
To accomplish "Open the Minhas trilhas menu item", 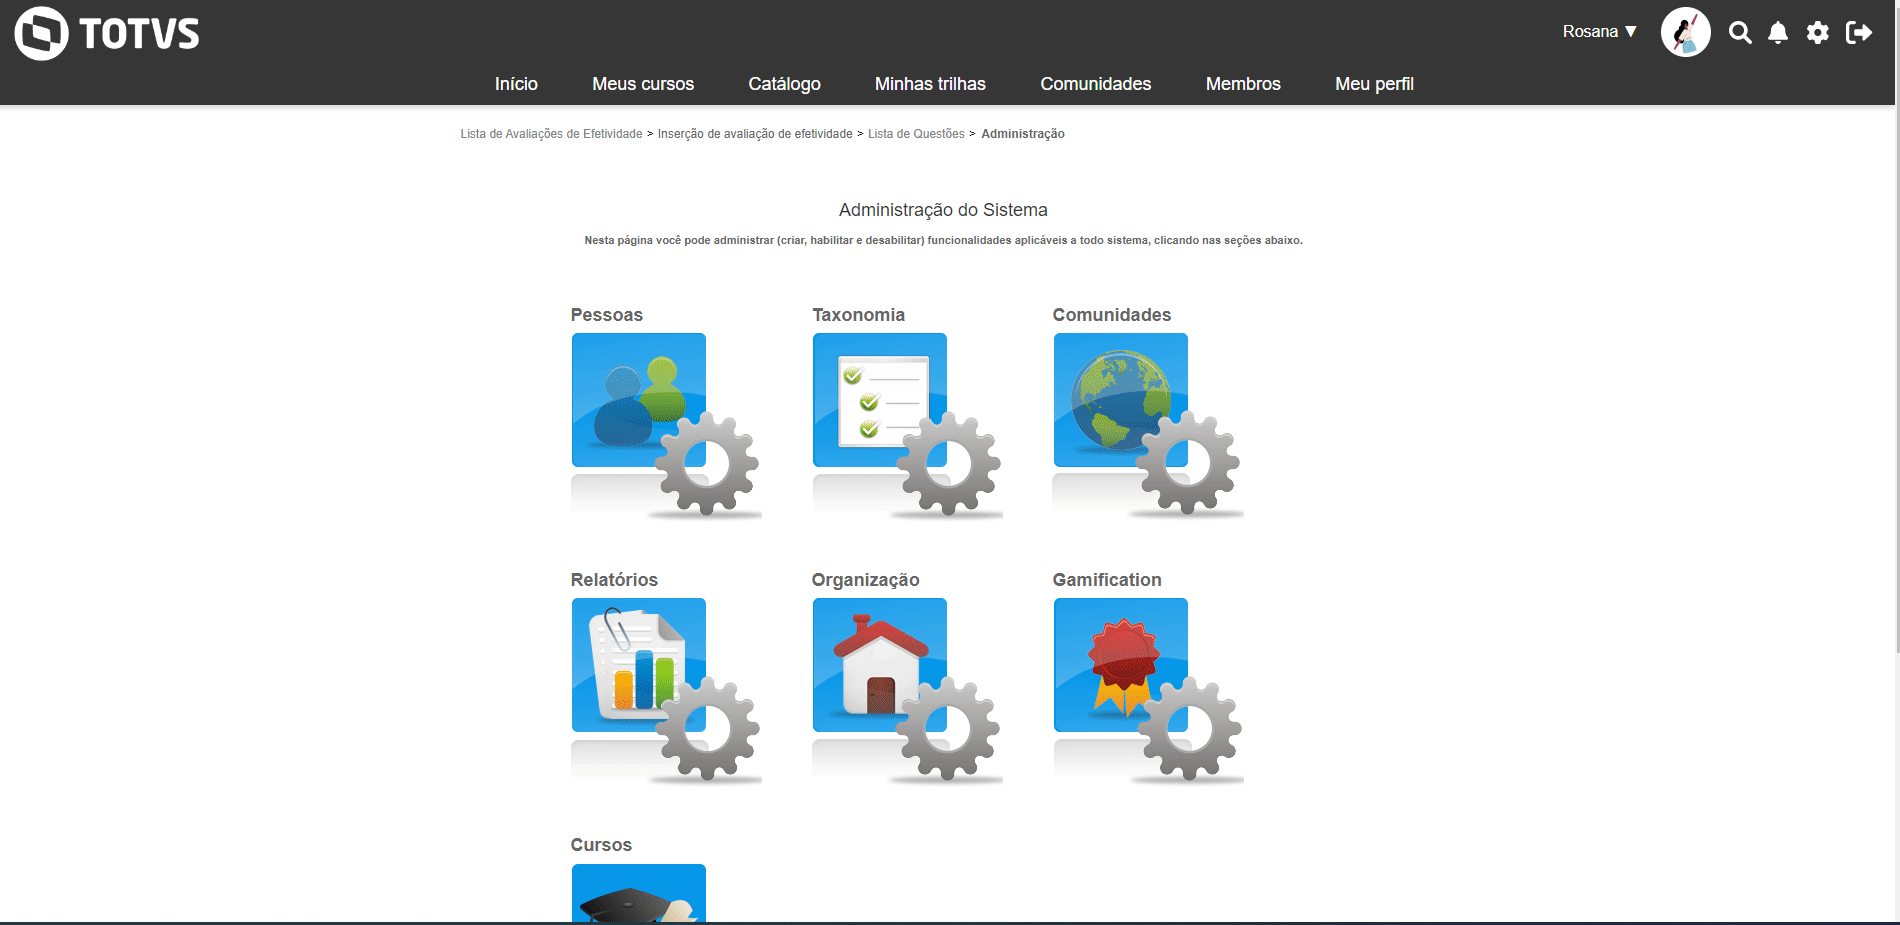I will [930, 84].
